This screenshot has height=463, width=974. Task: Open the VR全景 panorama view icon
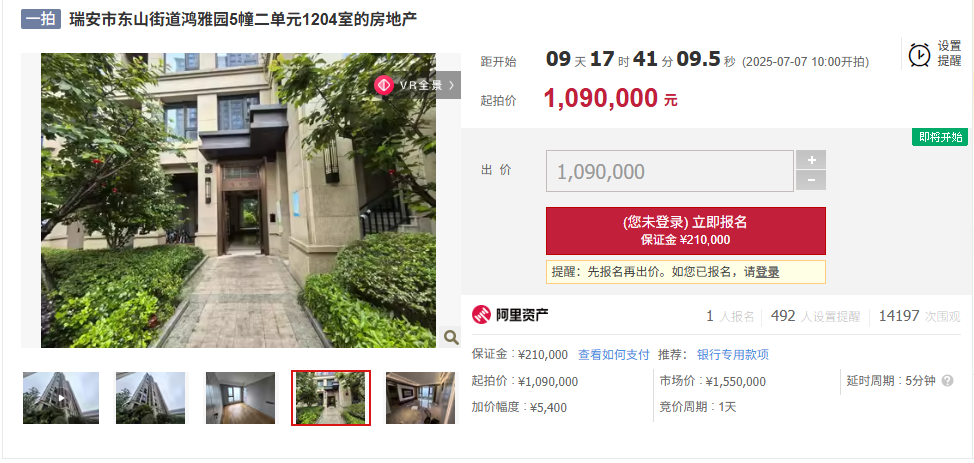[384, 85]
